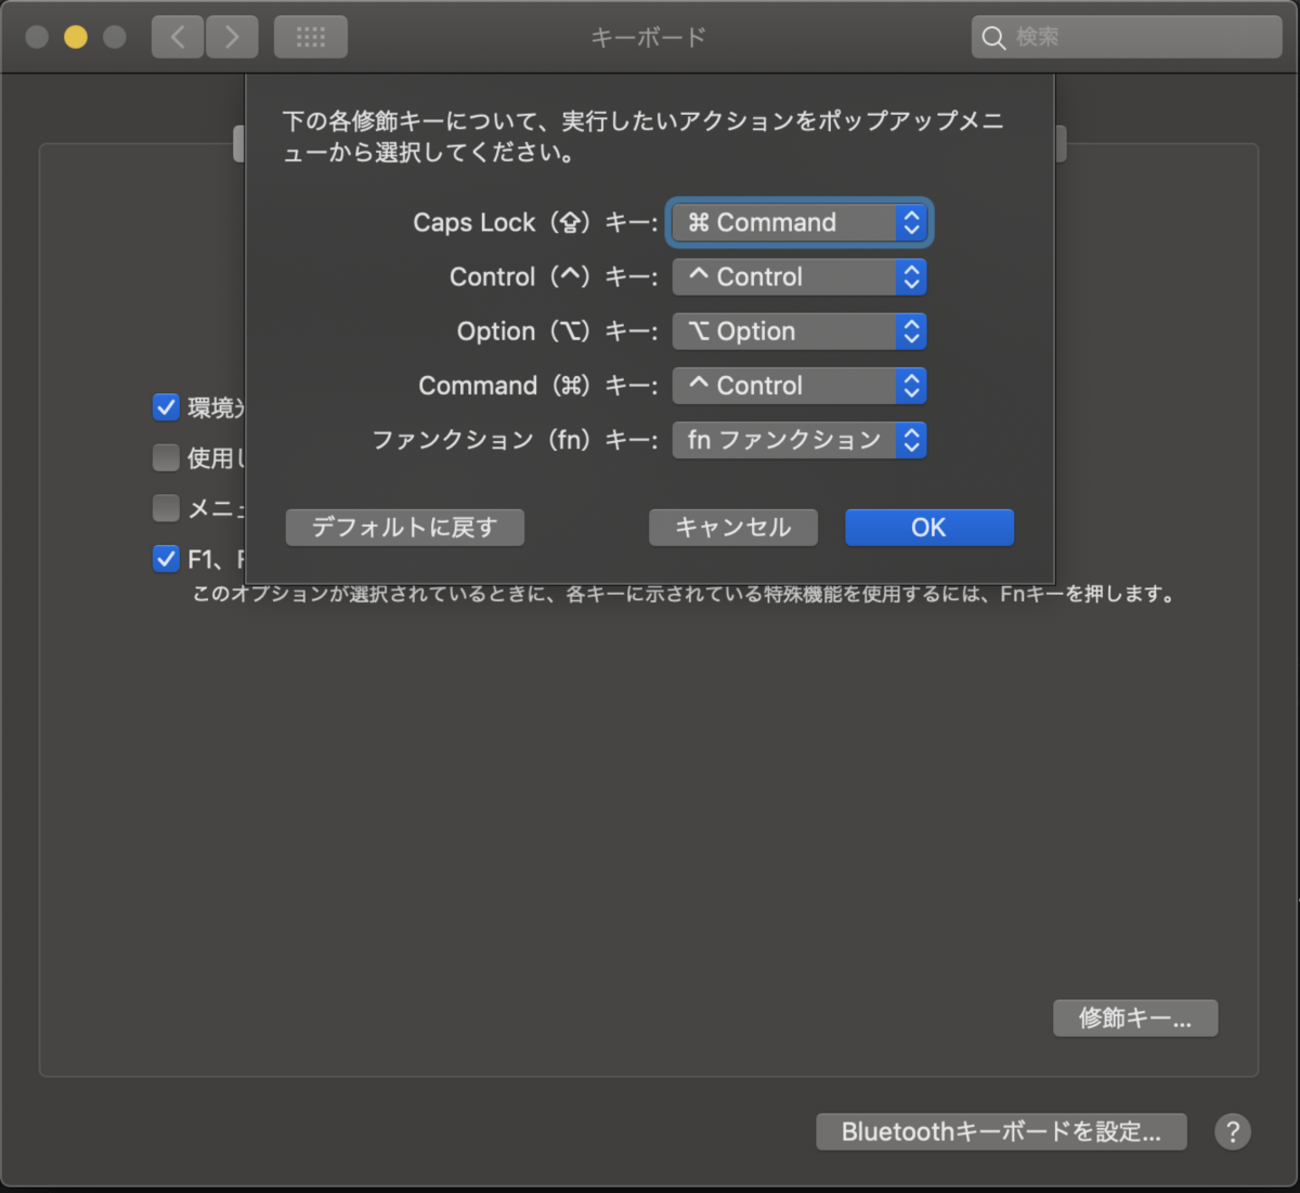The height and width of the screenshot is (1193, 1300).
Task: Open the ファンクション (fn) key dropdown
Action: click(x=799, y=440)
